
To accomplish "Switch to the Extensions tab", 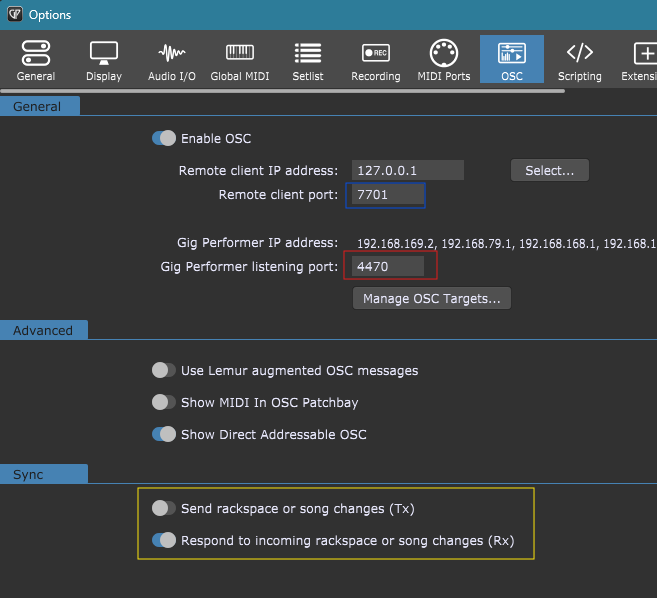I will [x=640, y=59].
